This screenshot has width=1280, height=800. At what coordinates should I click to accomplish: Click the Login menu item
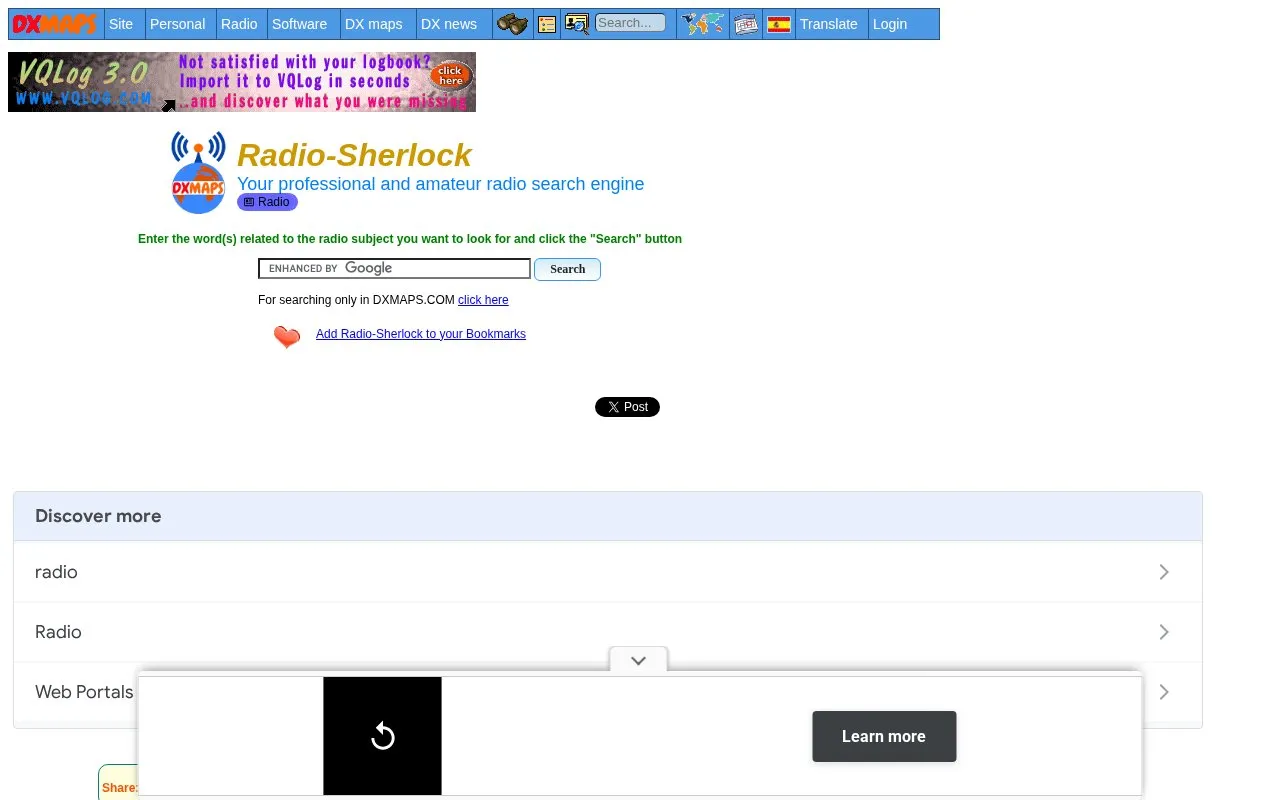click(x=890, y=24)
